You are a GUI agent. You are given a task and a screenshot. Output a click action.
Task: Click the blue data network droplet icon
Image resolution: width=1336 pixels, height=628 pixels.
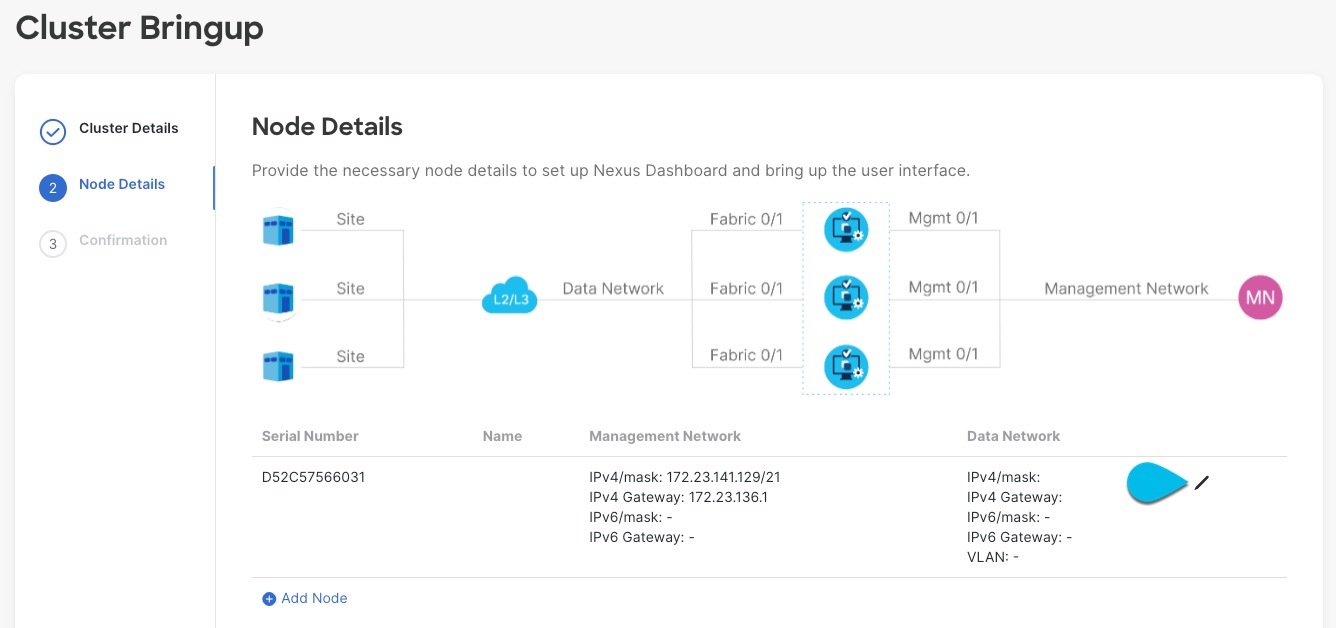tap(1156, 482)
